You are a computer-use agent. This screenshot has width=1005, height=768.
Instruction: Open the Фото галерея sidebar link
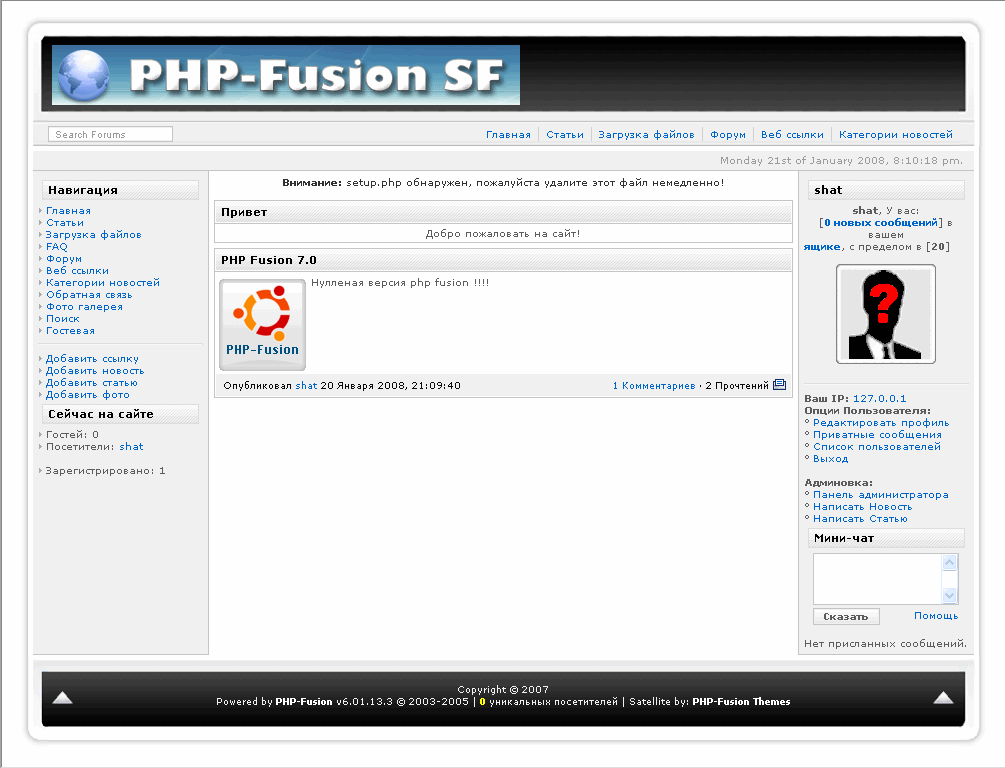tap(85, 307)
